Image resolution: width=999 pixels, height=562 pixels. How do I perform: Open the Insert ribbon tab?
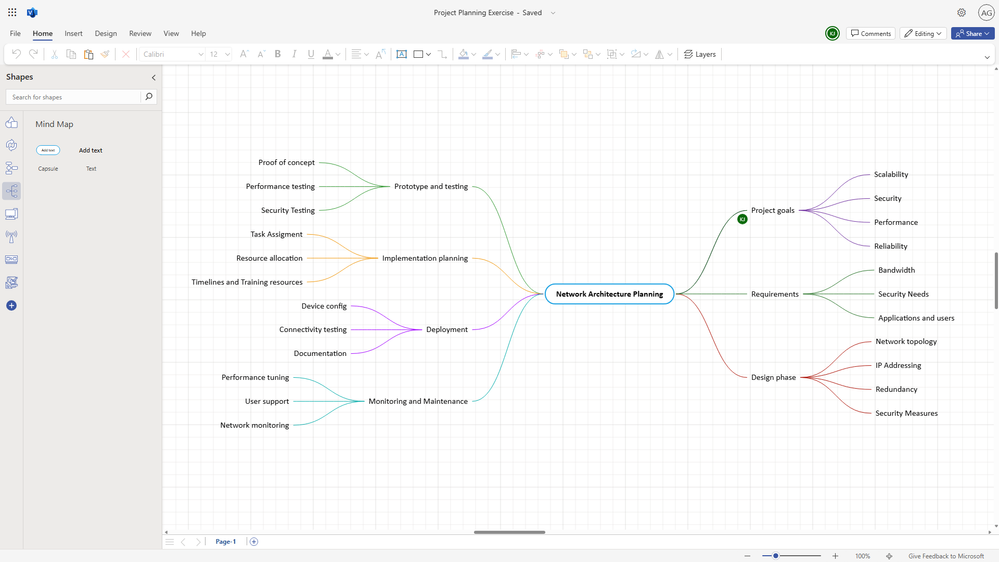(x=74, y=33)
